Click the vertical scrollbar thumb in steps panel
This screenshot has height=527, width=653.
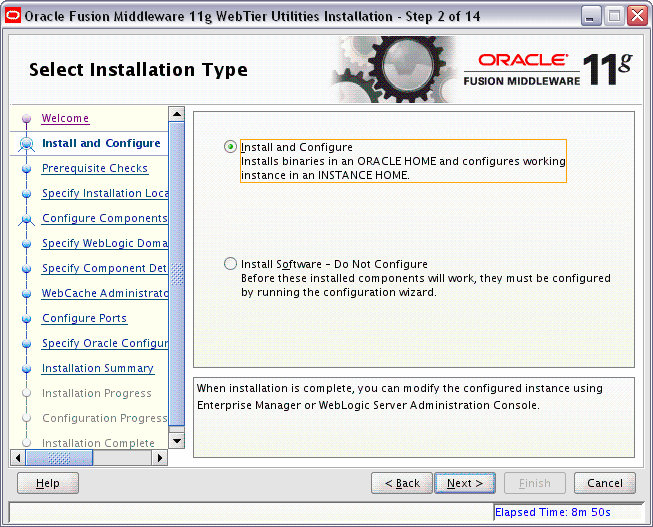point(177,274)
